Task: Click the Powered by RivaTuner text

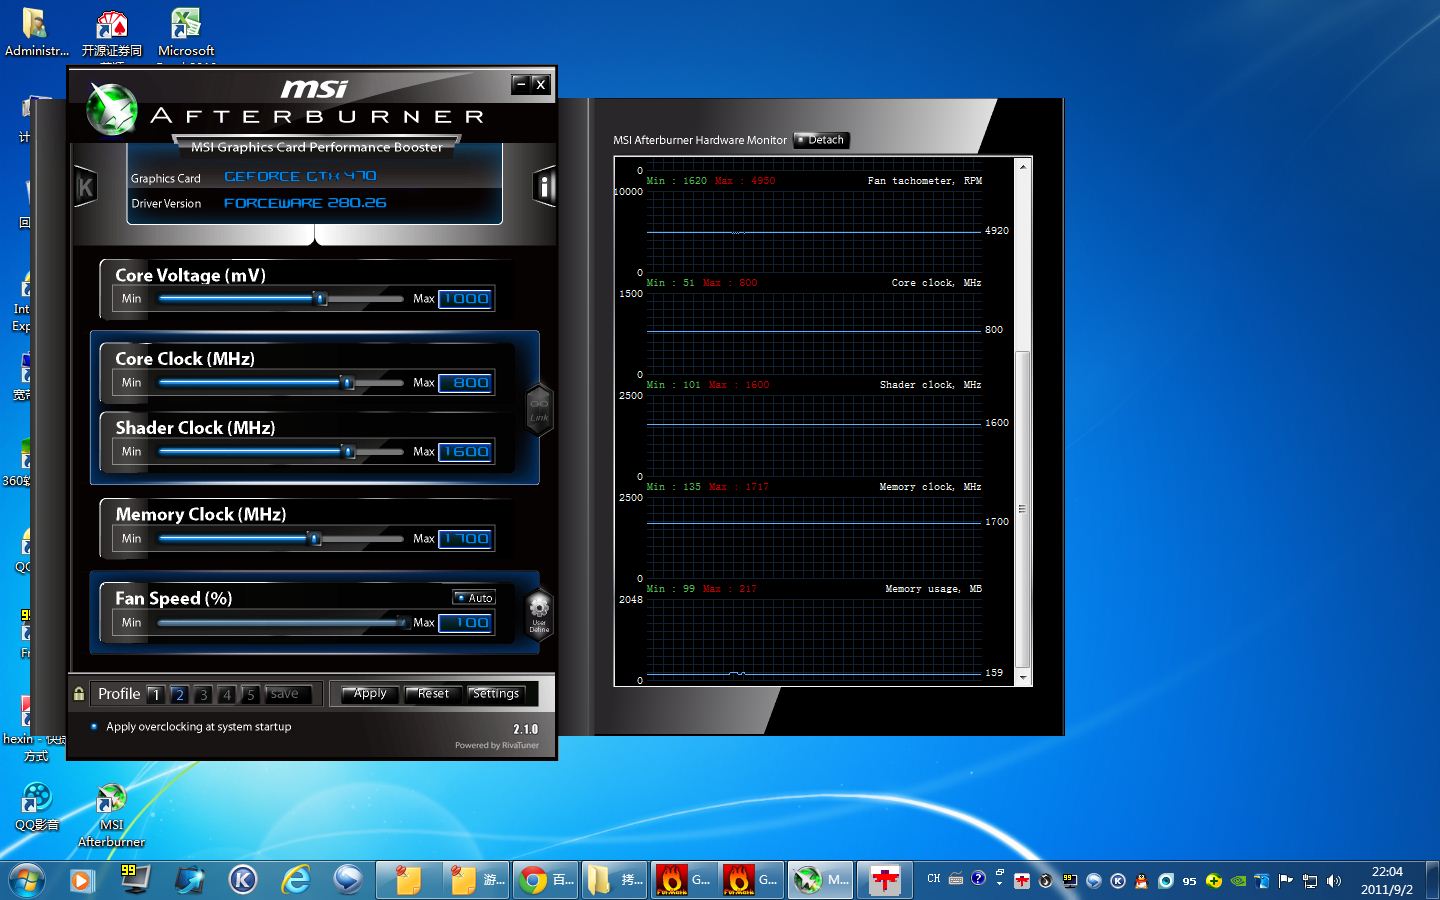Action: click(x=497, y=745)
